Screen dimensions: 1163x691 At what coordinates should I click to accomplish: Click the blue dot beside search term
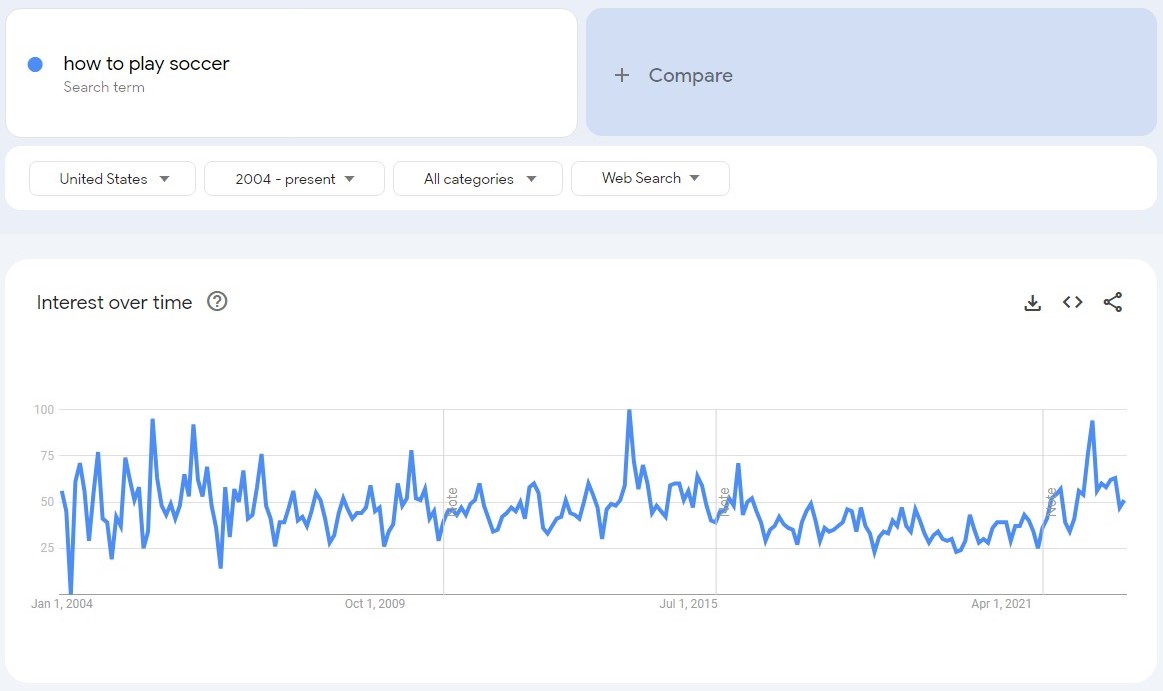35,64
